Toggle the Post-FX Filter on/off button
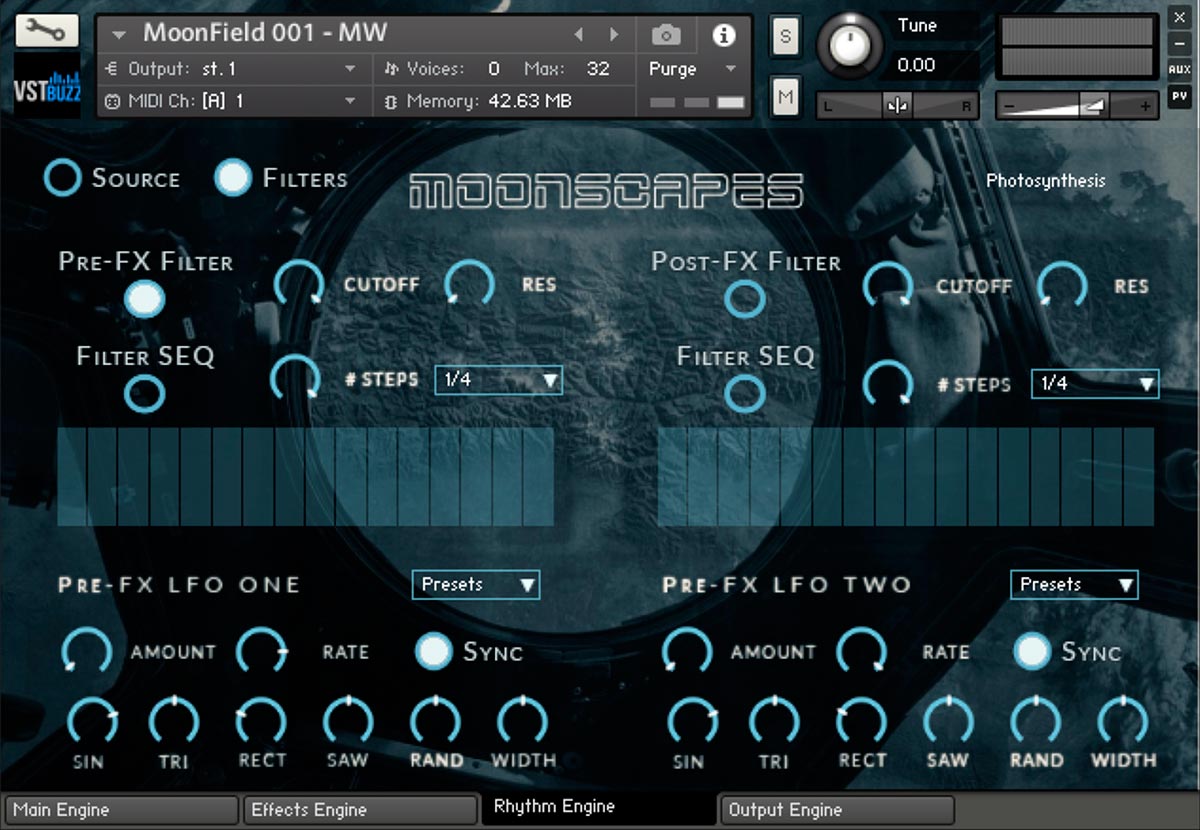This screenshot has width=1200, height=830. (x=744, y=298)
